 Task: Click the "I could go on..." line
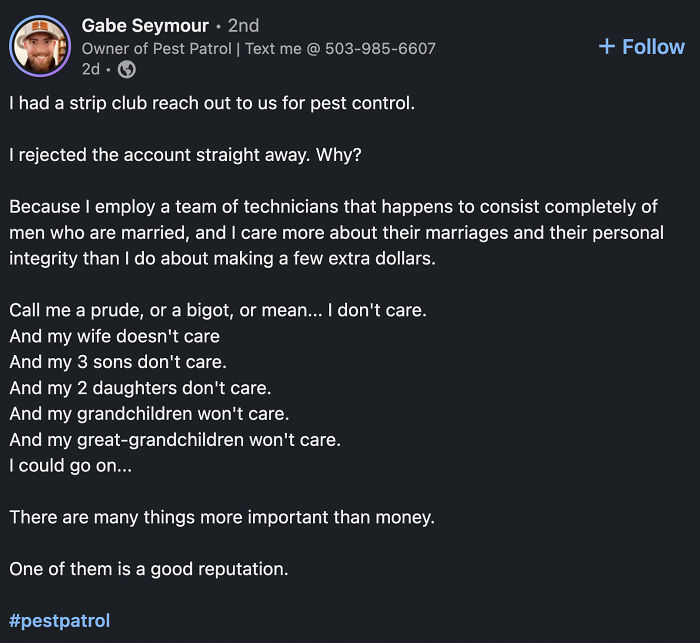click(70, 465)
